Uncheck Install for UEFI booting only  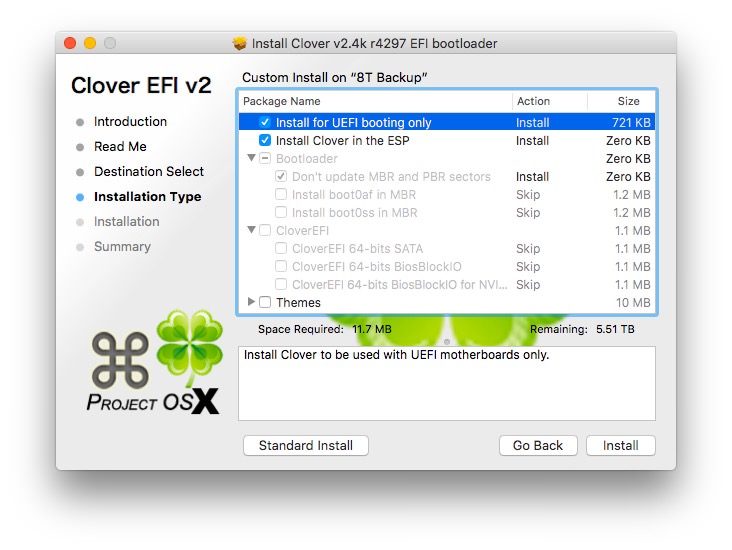pyautogui.click(x=265, y=122)
